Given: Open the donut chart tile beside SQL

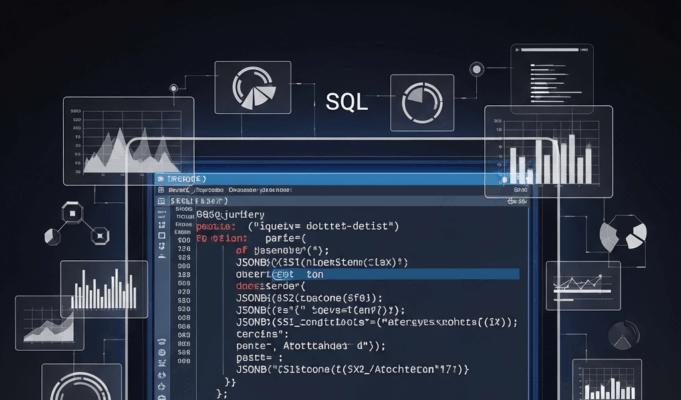Looking at the screenshot, I should pos(422,102).
